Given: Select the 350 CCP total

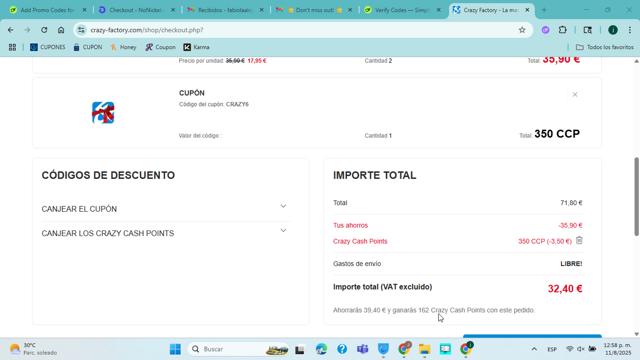Looking at the screenshot, I should (x=557, y=134).
